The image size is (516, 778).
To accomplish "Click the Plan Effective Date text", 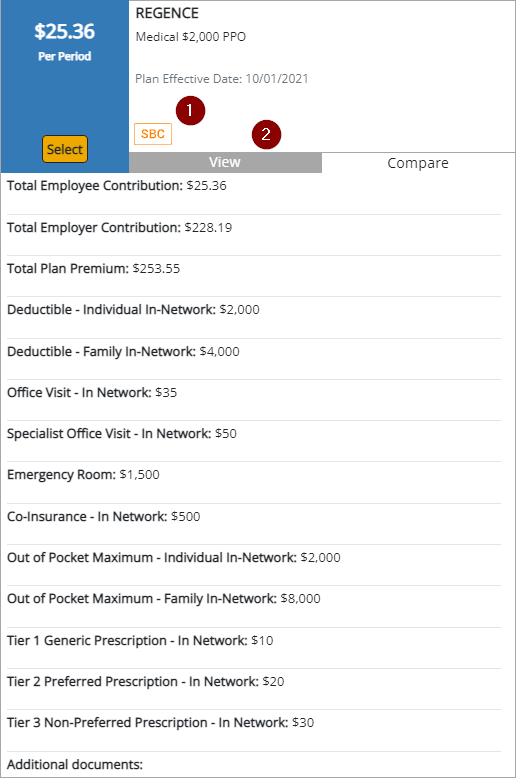I will pos(222,79).
